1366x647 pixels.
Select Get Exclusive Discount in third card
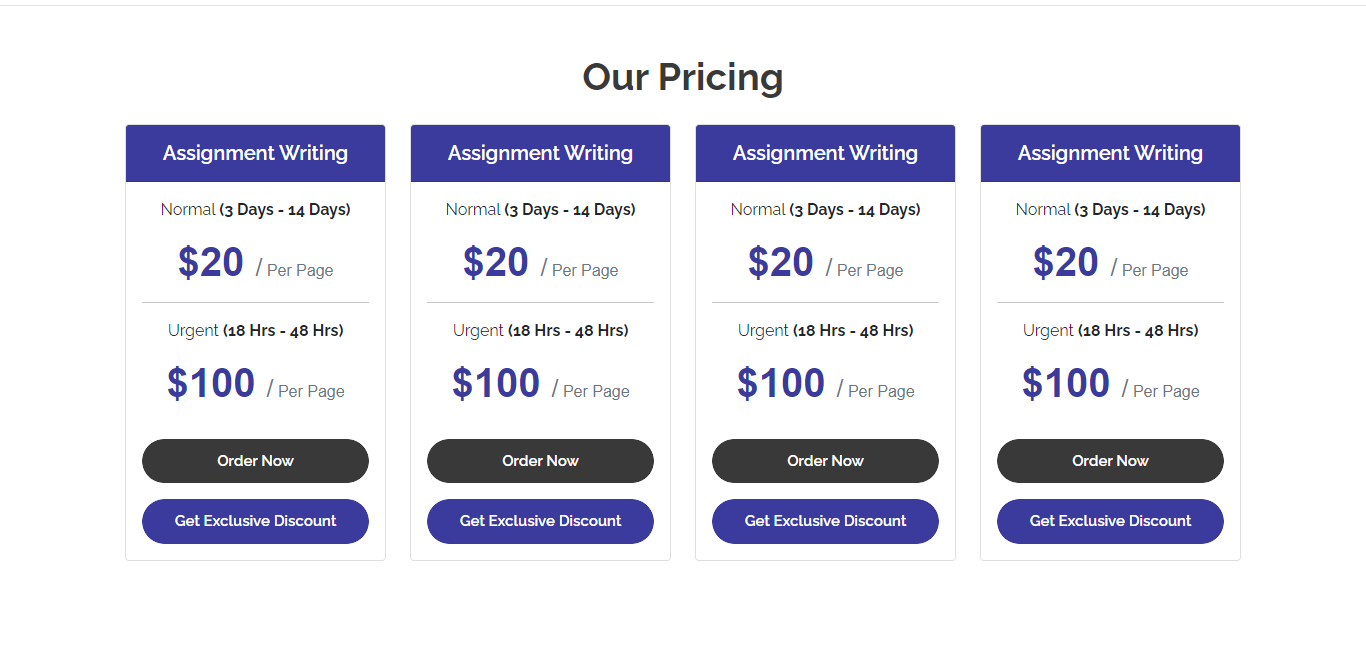pyautogui.click(x=825, y=521)
